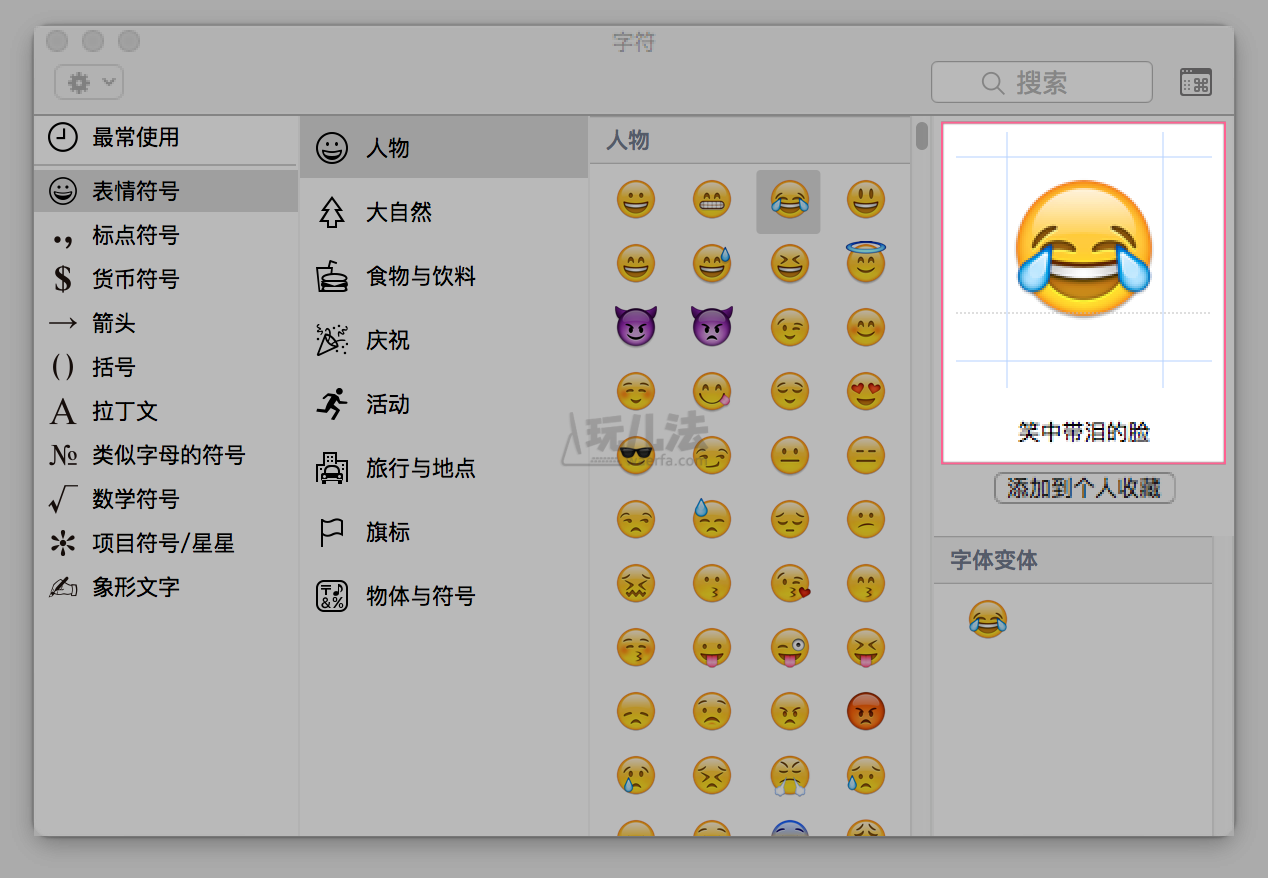Screen dimensions: 1268x878
Task: Pick the squinting laughing face emoji
Action: (x=789, y=264)
